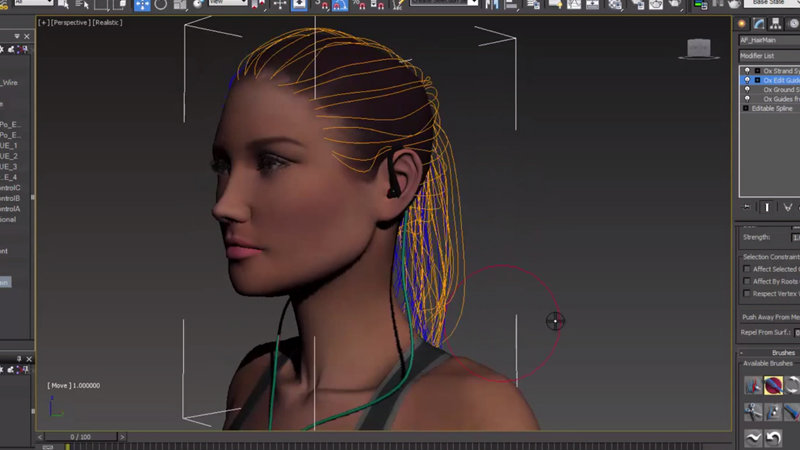Collapse the Brushes rollout
800x450 pixels.
(742, 353)
